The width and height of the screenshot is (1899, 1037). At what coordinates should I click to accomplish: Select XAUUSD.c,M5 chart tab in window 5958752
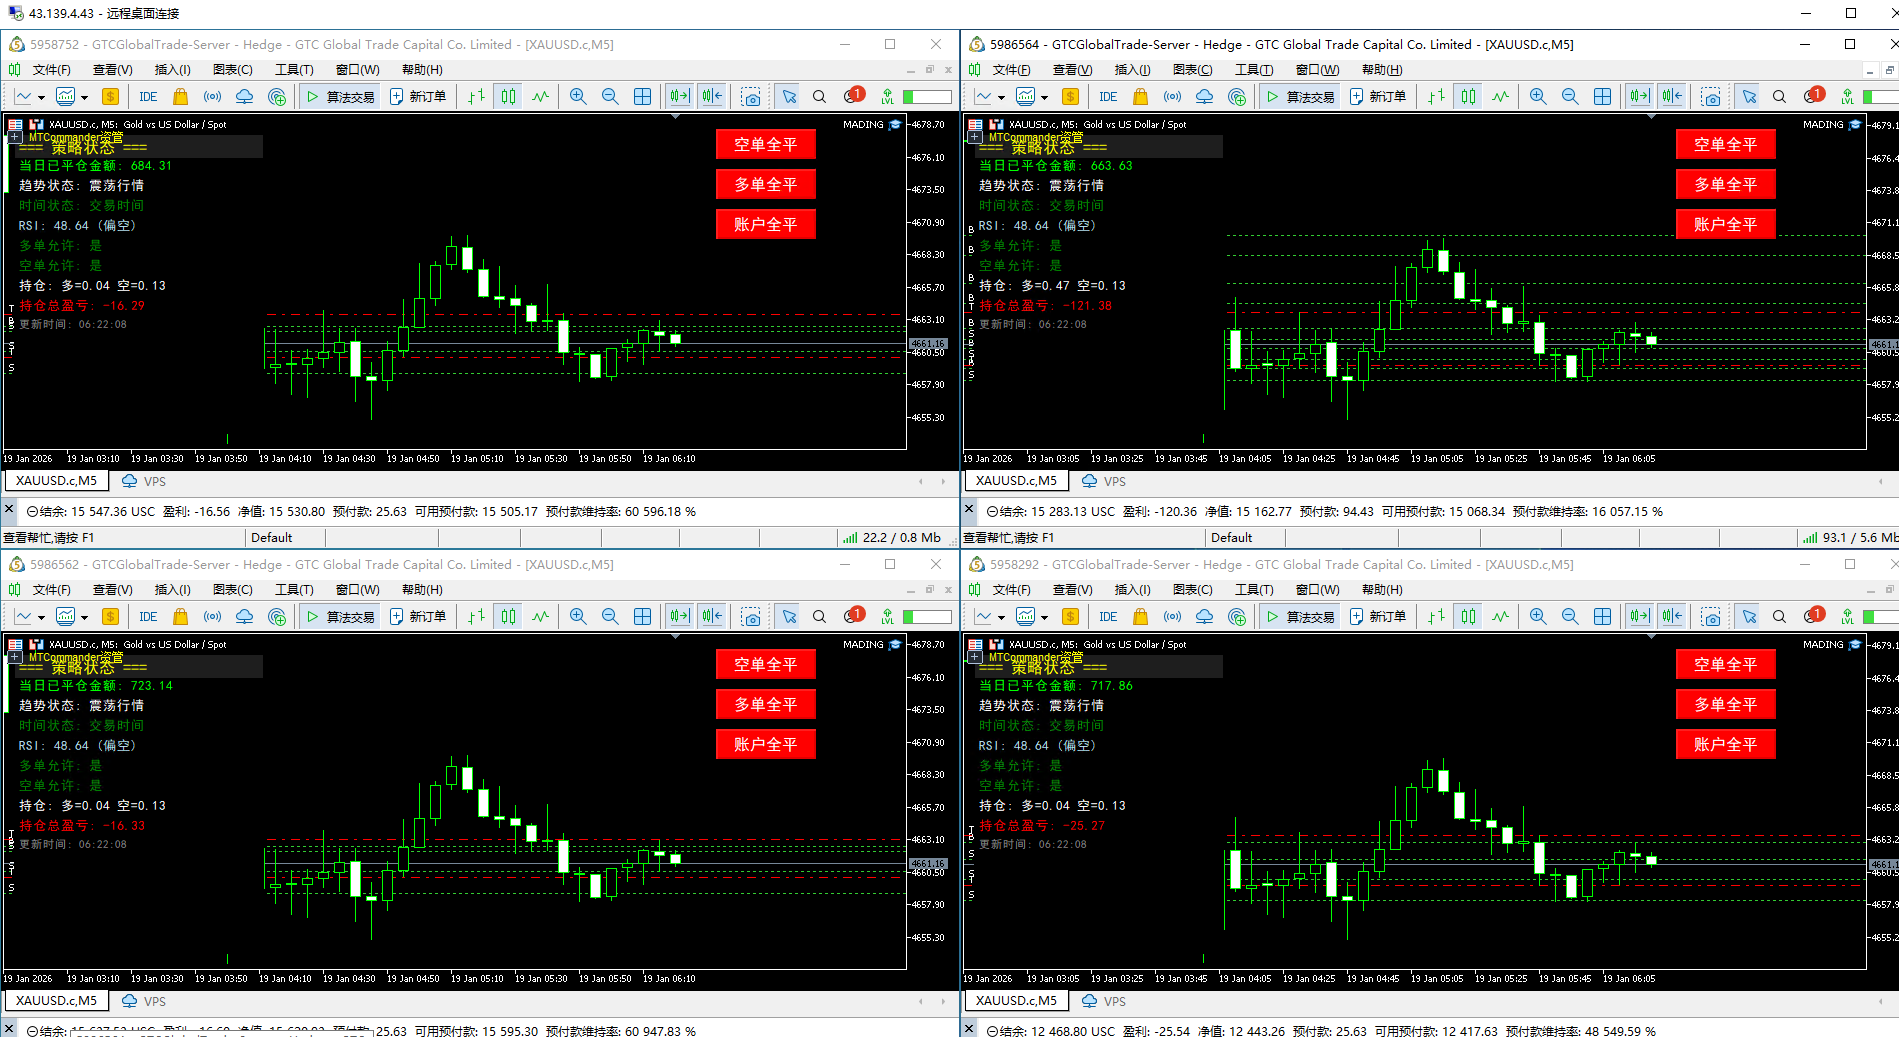(x=56, y=481)
